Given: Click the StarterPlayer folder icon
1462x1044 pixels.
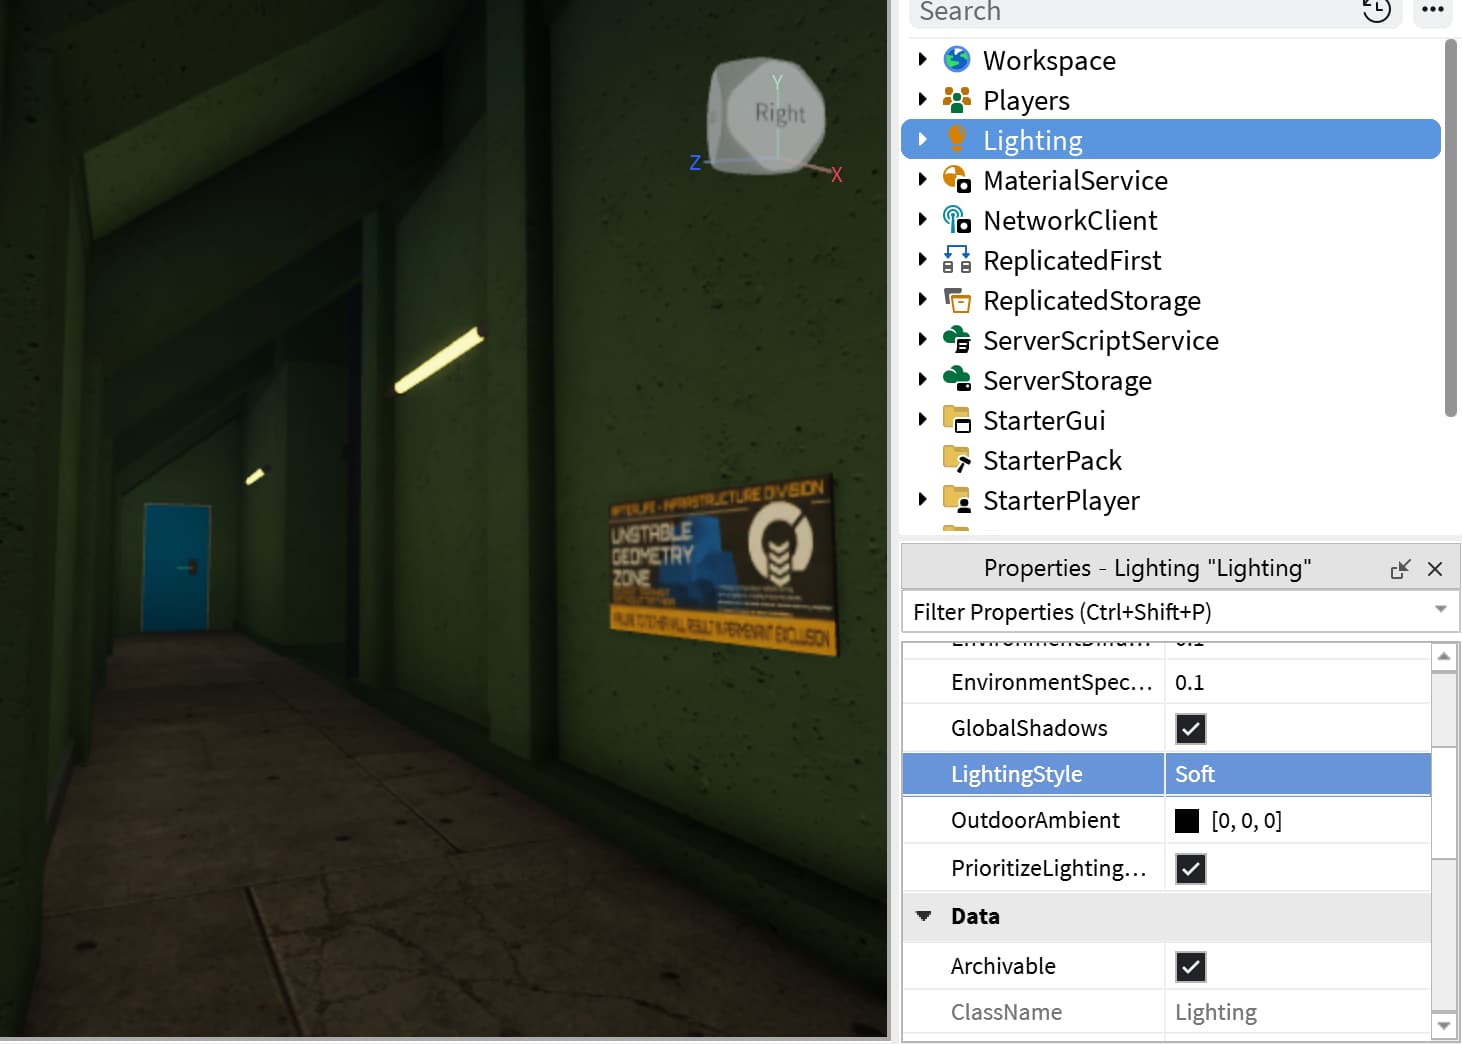Looking at the screenshot, I should [957, 500].
